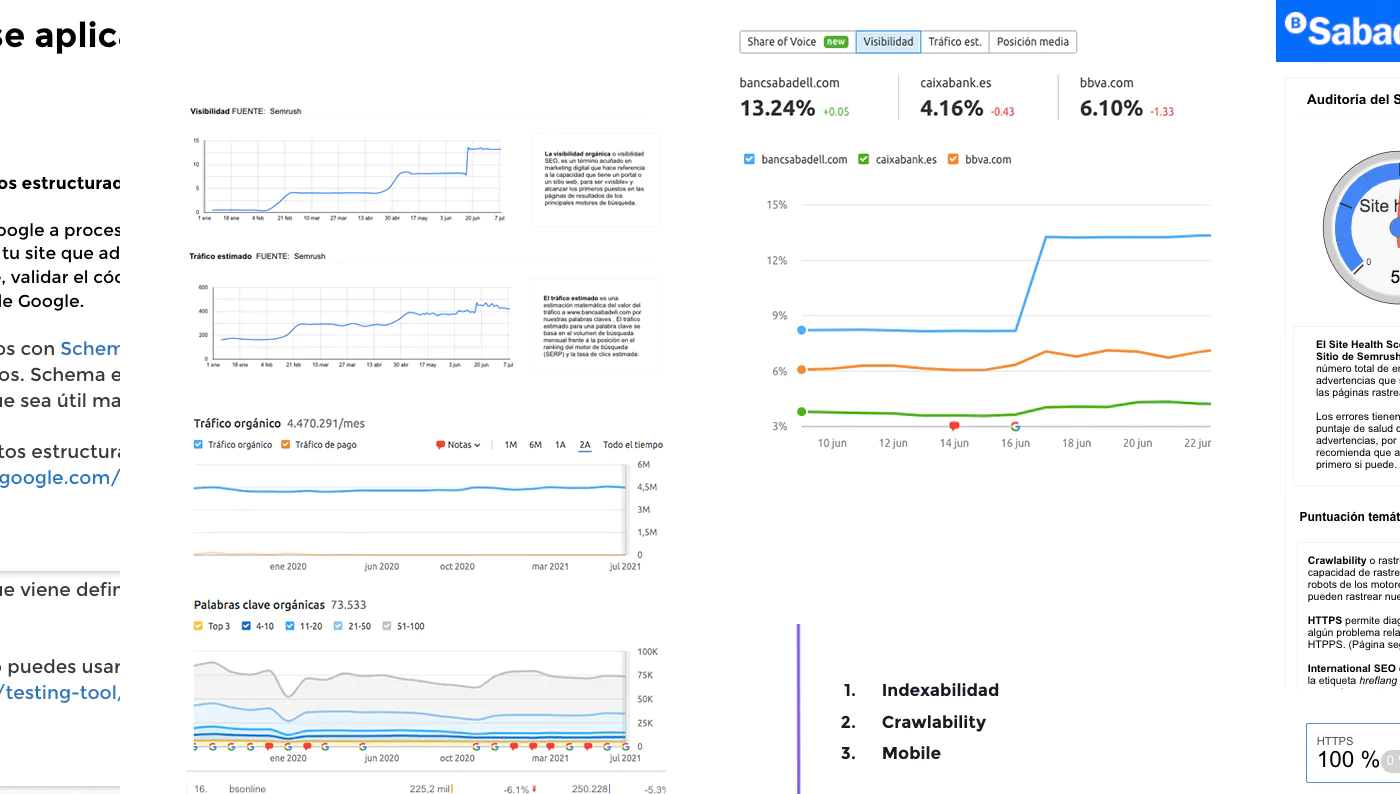Click the red note marker at 14 jun
Image resolution: width=1400 pixels, height=794 pixels.
point(954,426)
